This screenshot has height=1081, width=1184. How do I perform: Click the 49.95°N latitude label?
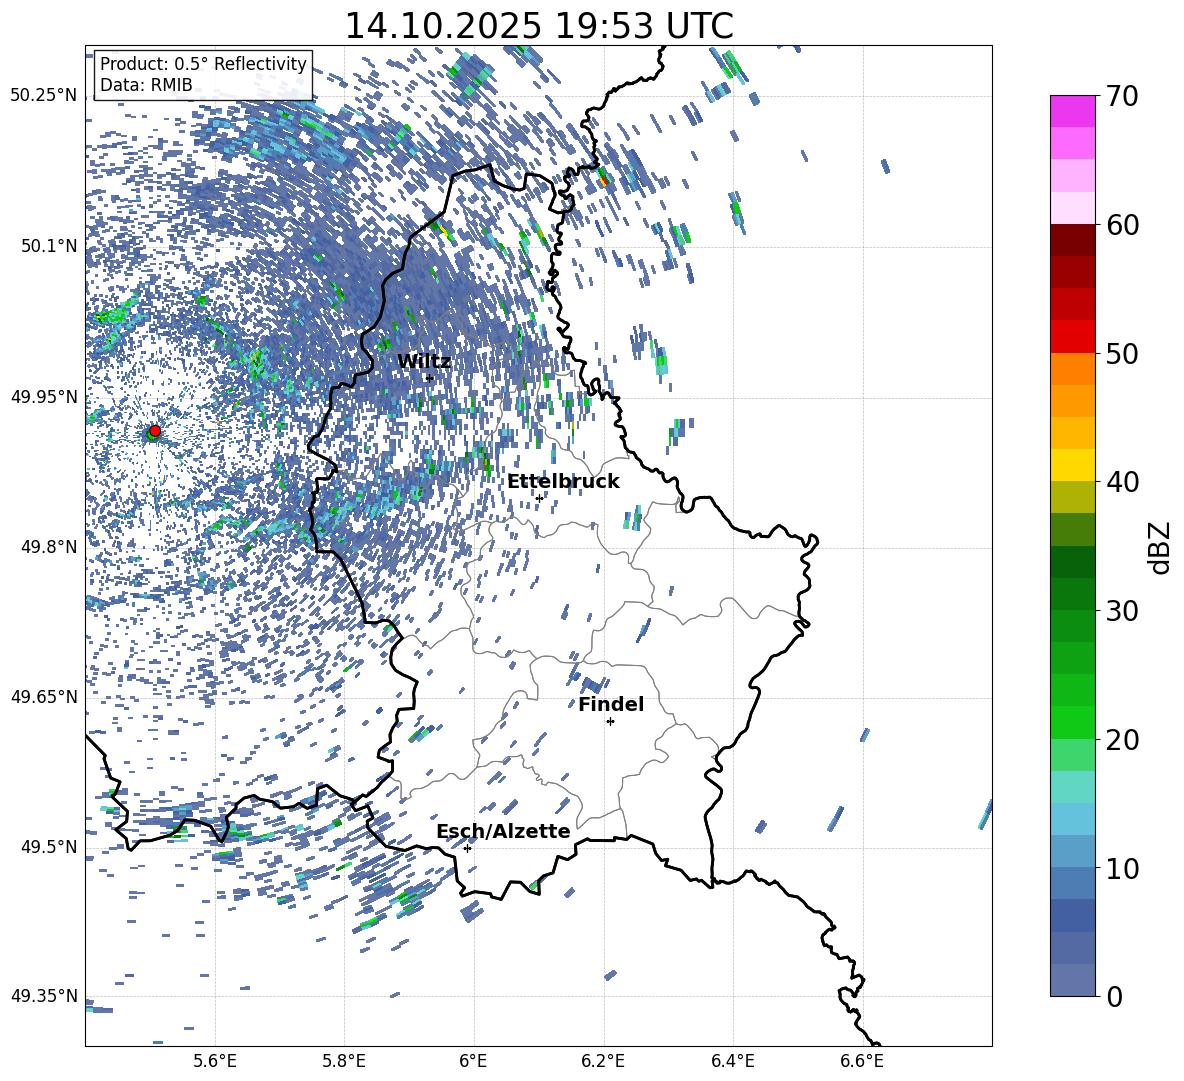tap(44, 396)
